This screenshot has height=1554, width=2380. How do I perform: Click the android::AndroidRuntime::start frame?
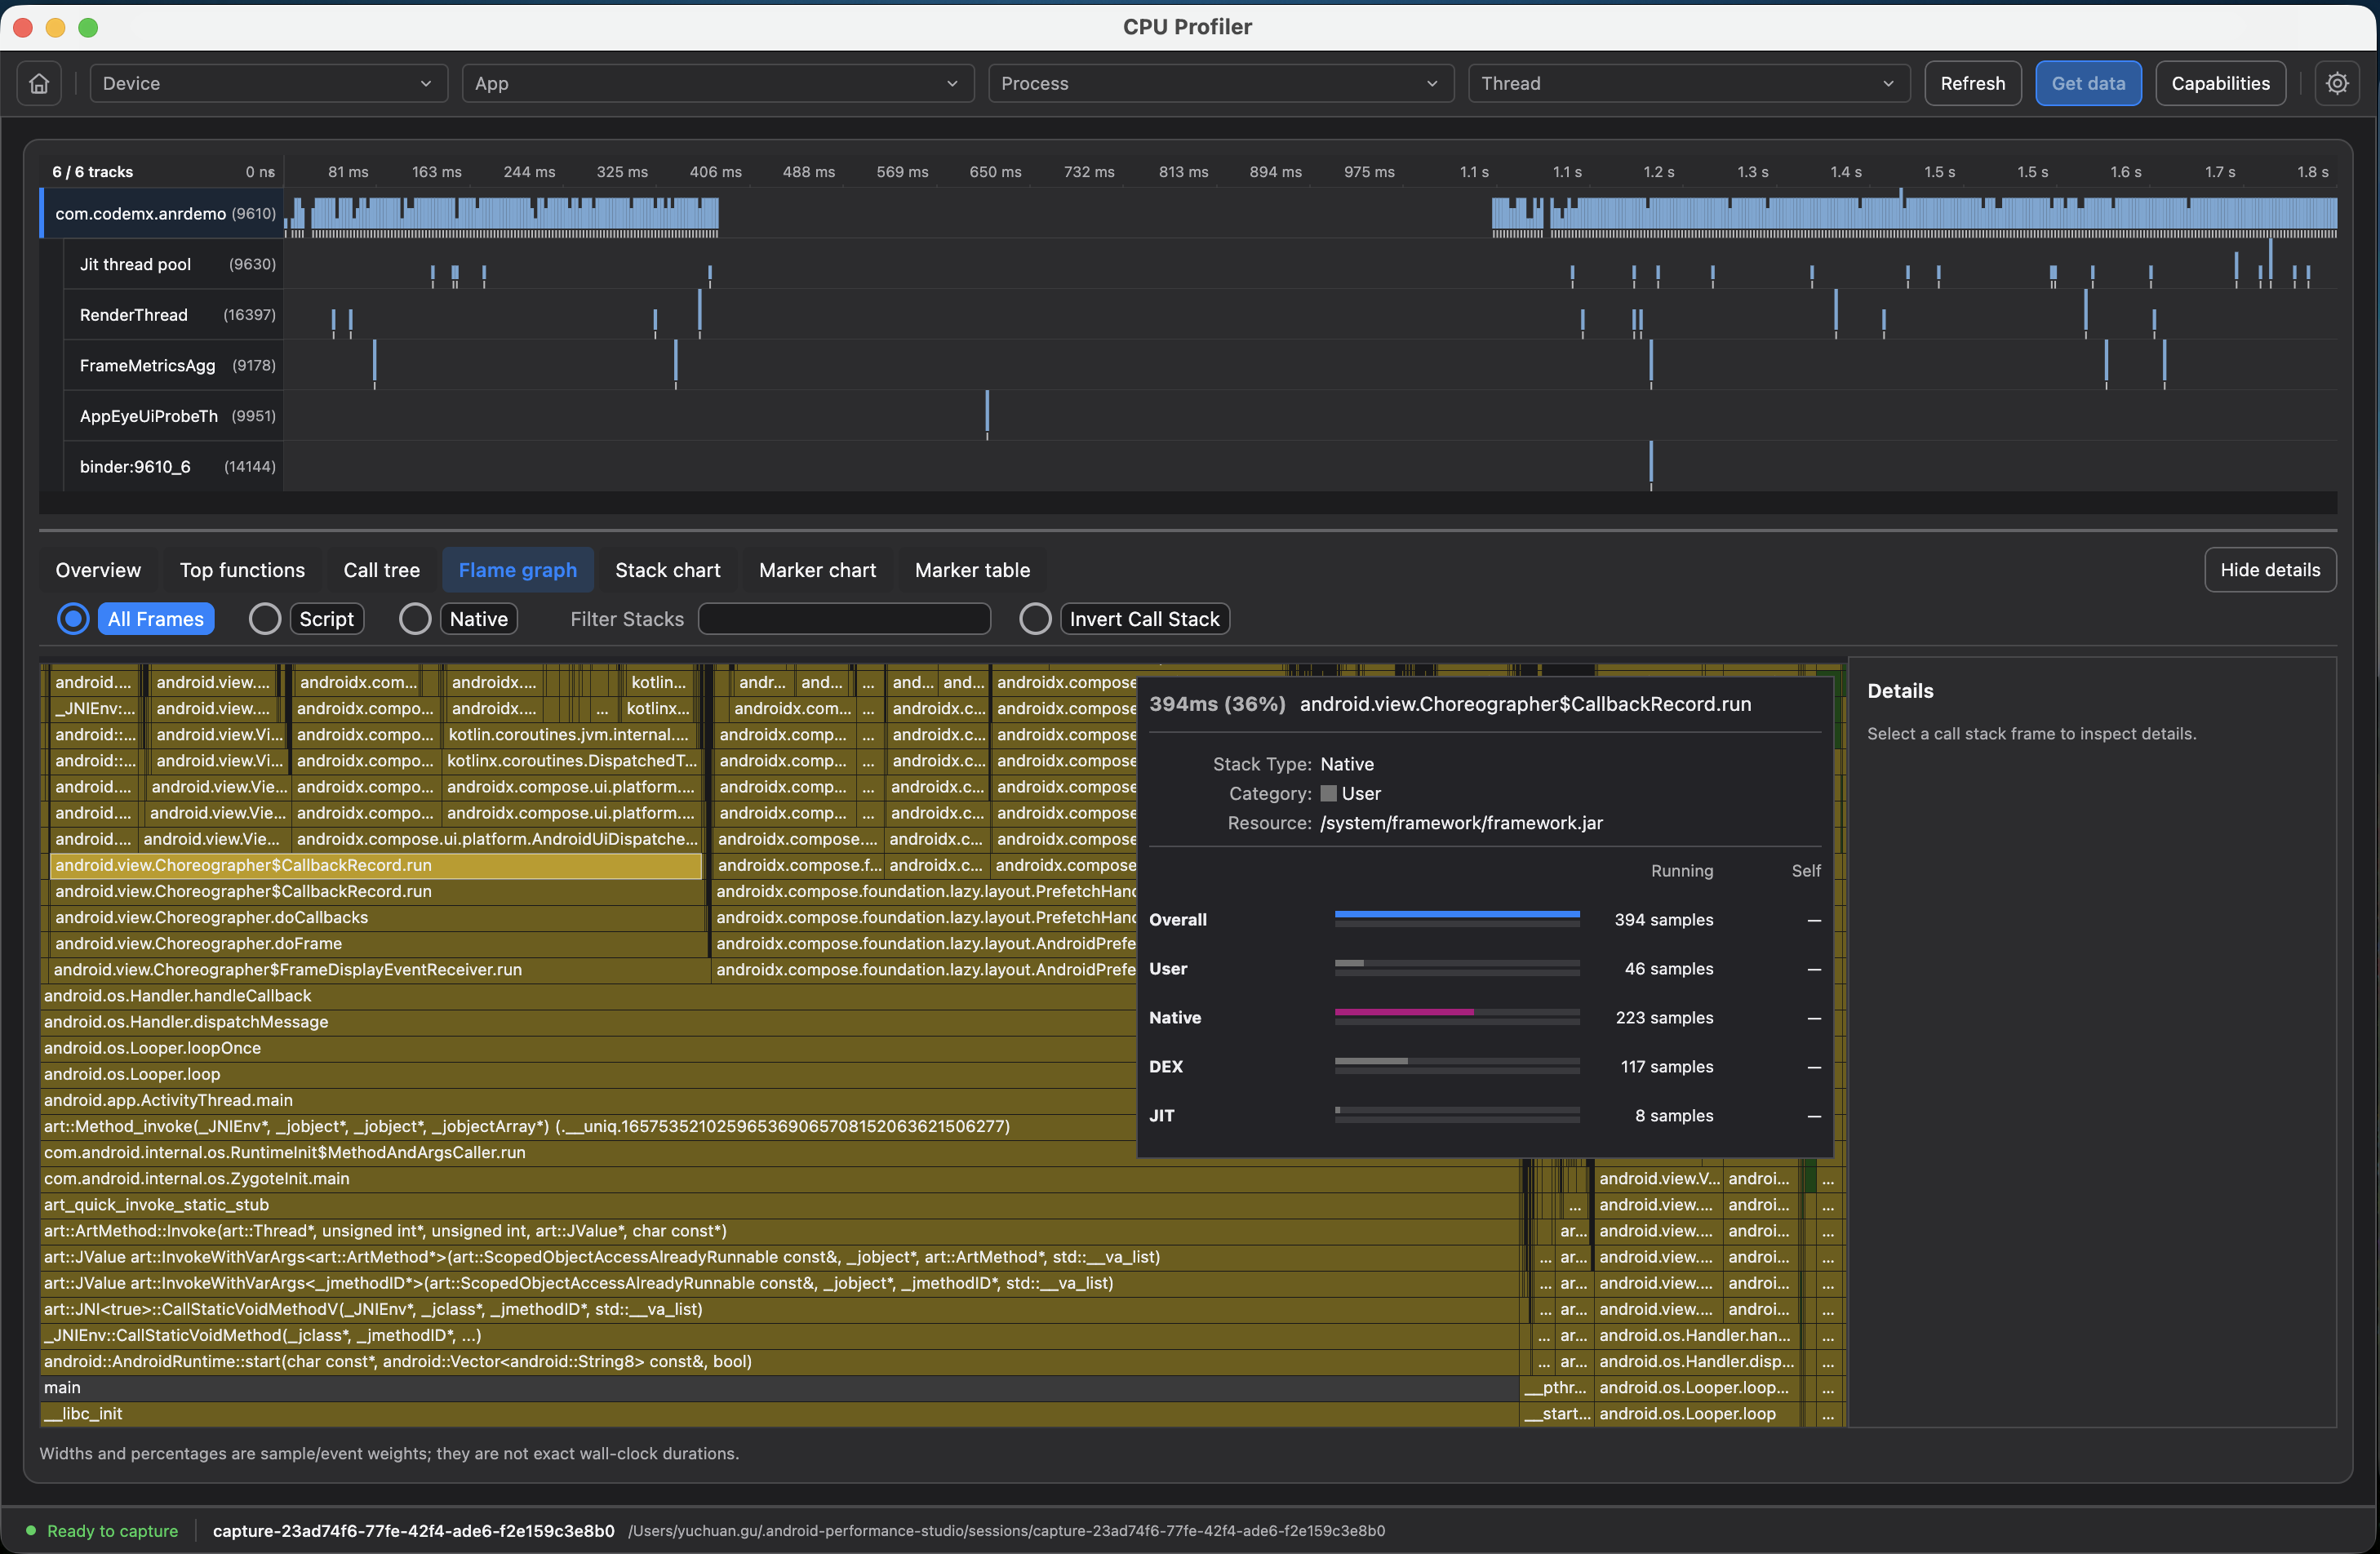[780, 1361]
